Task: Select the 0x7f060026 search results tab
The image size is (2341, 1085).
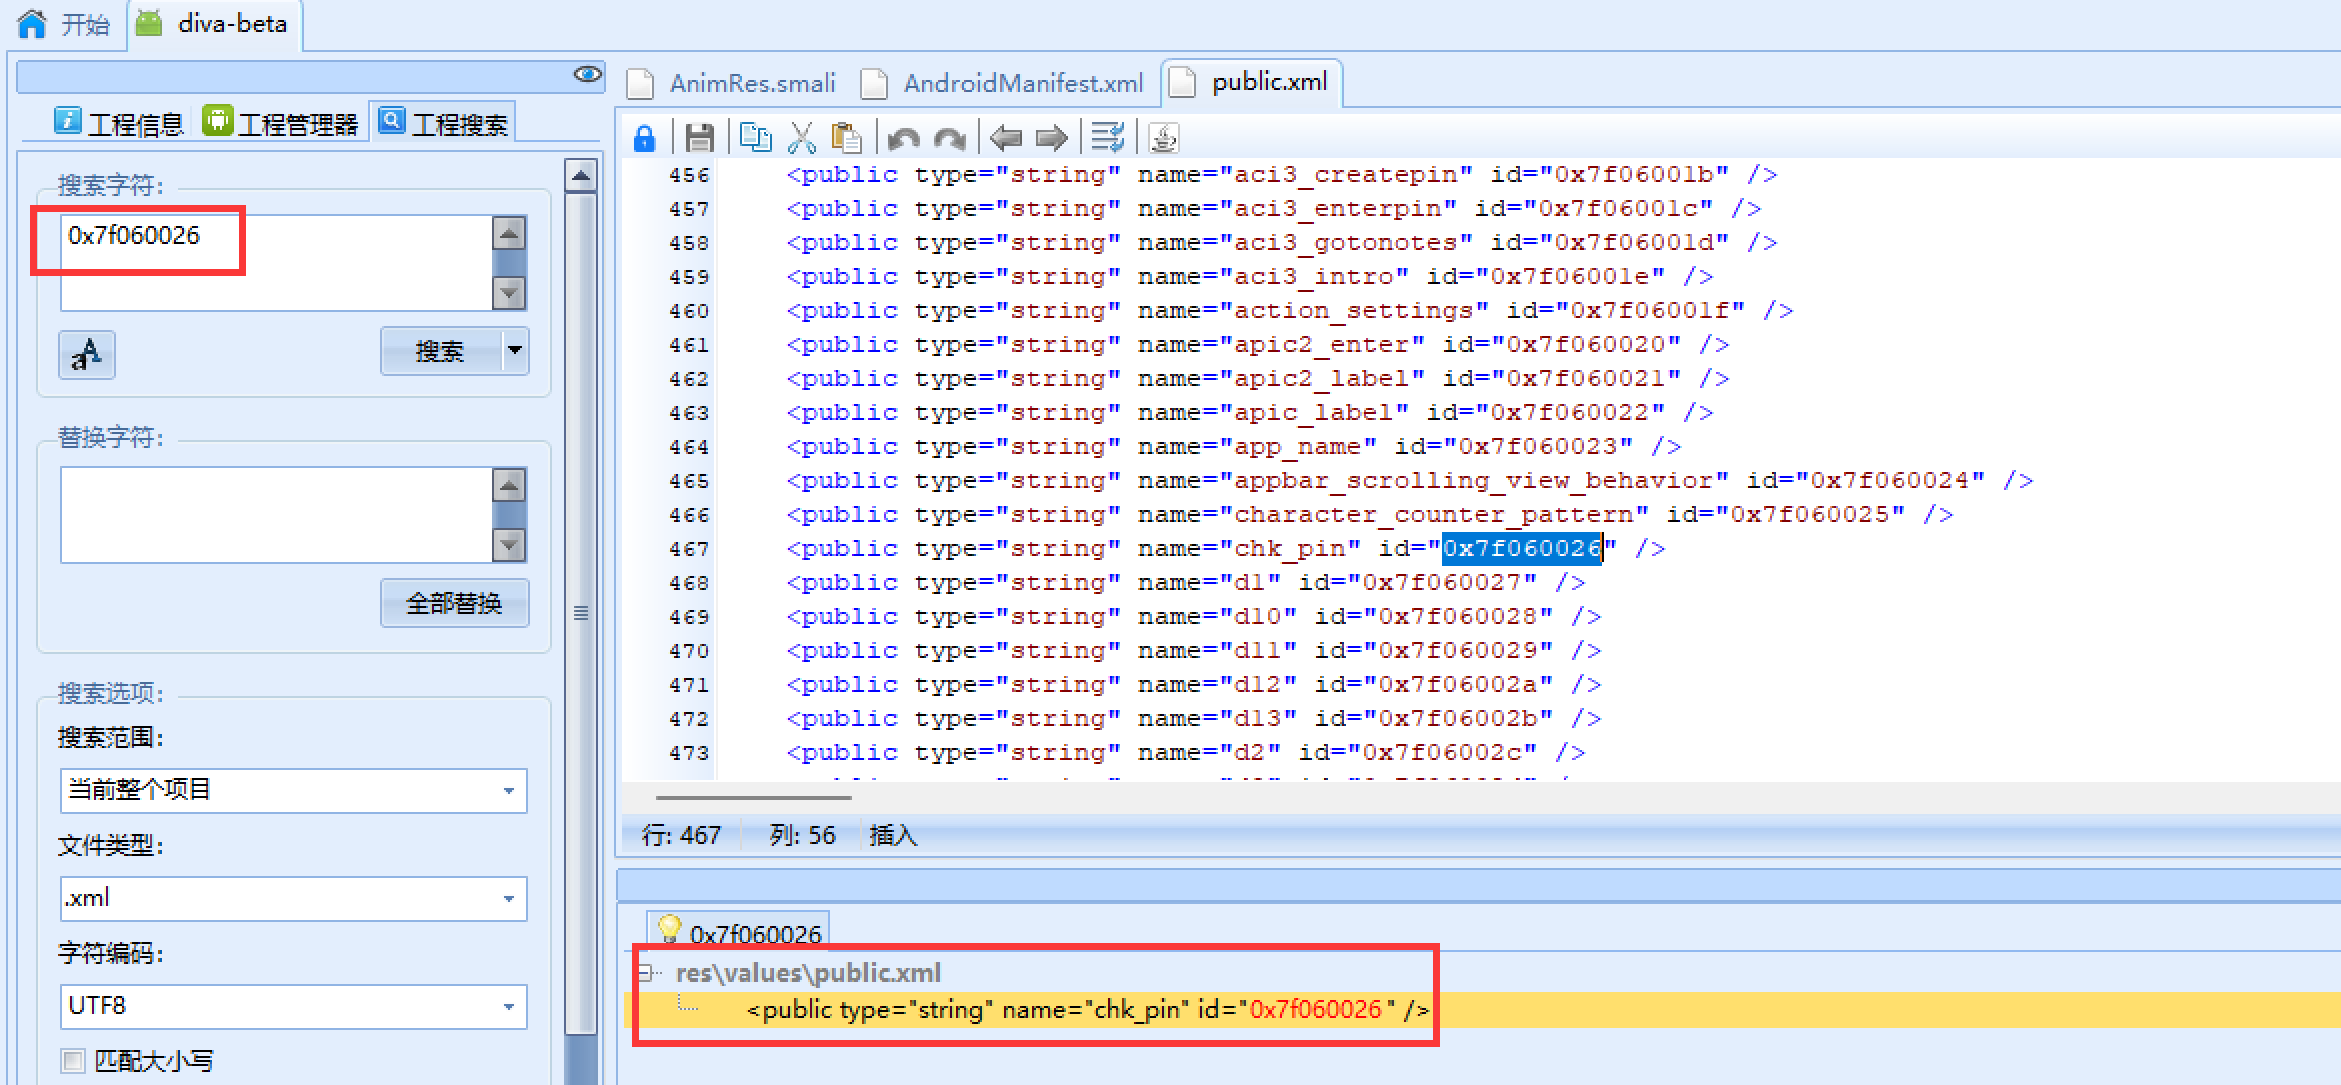Action: click(x=739, y=932)
